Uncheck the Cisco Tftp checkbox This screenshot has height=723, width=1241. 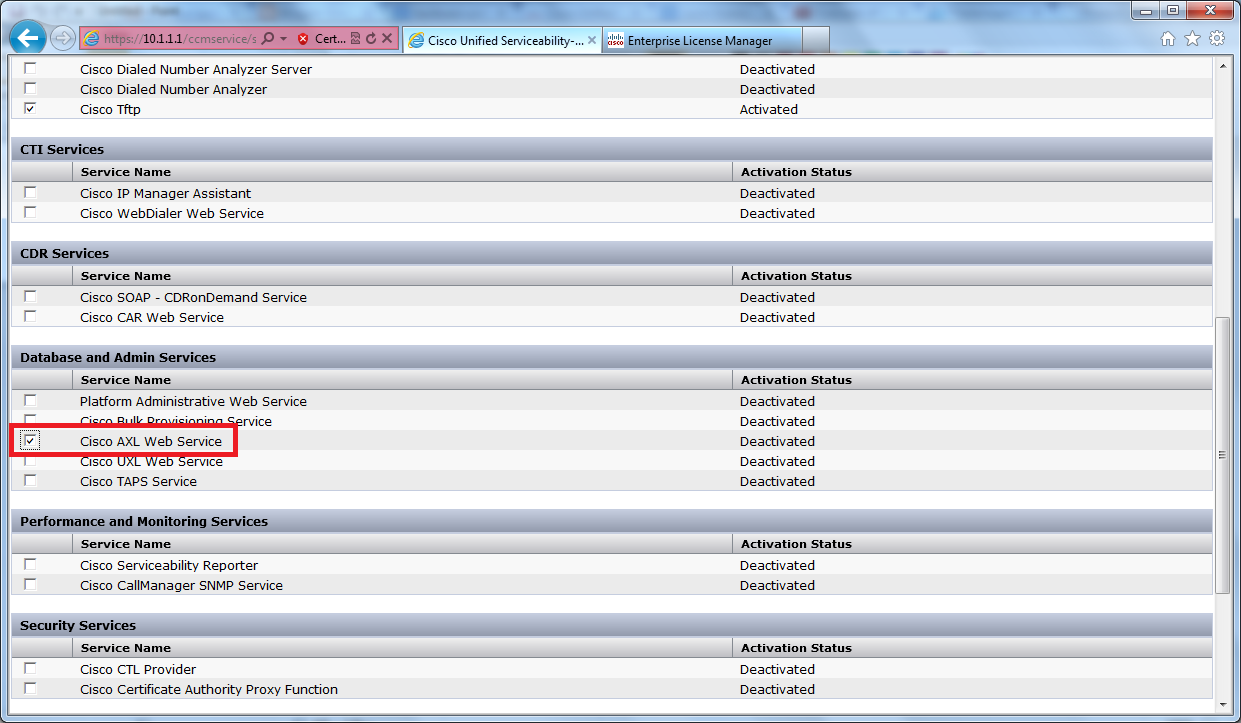point(29,109)
